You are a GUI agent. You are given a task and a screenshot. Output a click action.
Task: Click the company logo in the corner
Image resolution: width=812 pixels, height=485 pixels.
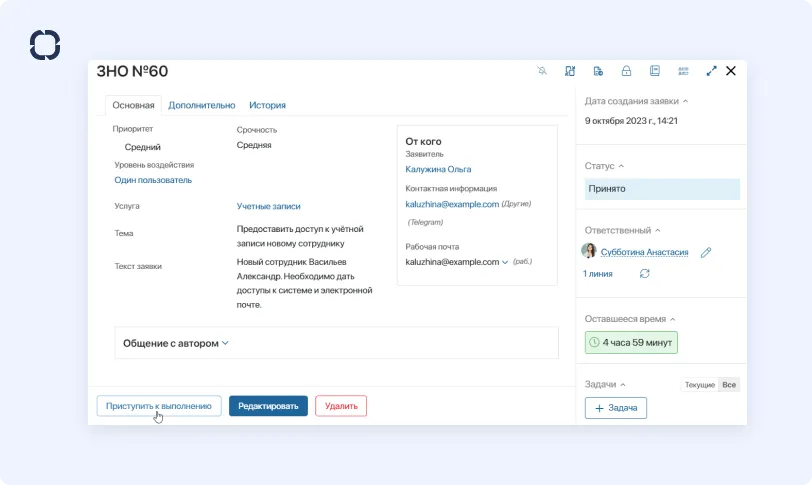[x=45, y=45]
